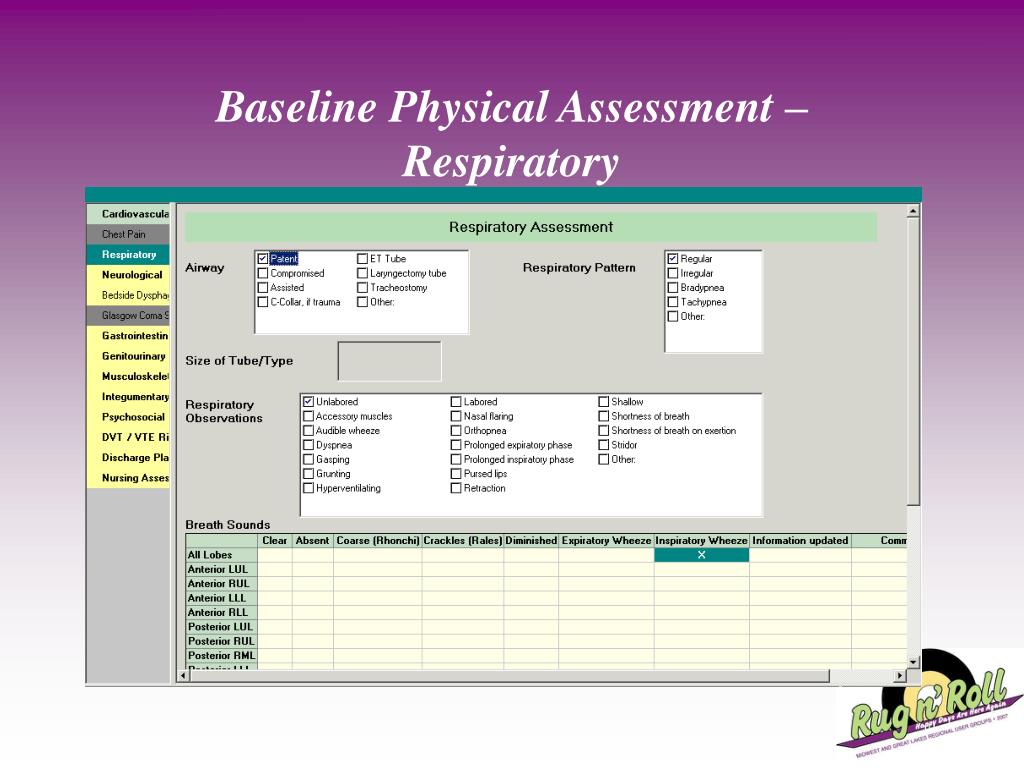The image size is (1024, 768).
Task: Check Other under Respiratory Observations
Action: click(603, 459)
